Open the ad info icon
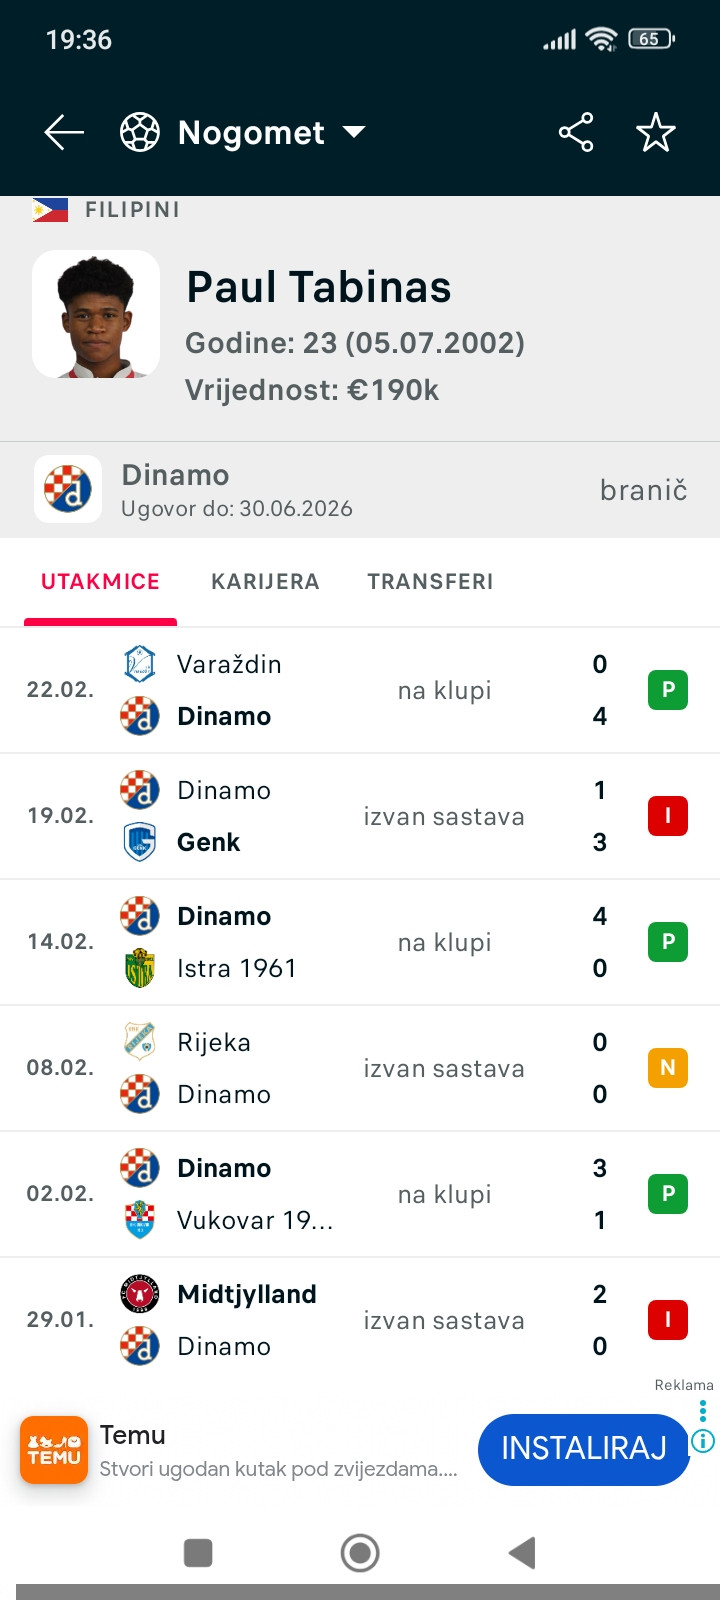720x1600 pixels. (703, 1442)
